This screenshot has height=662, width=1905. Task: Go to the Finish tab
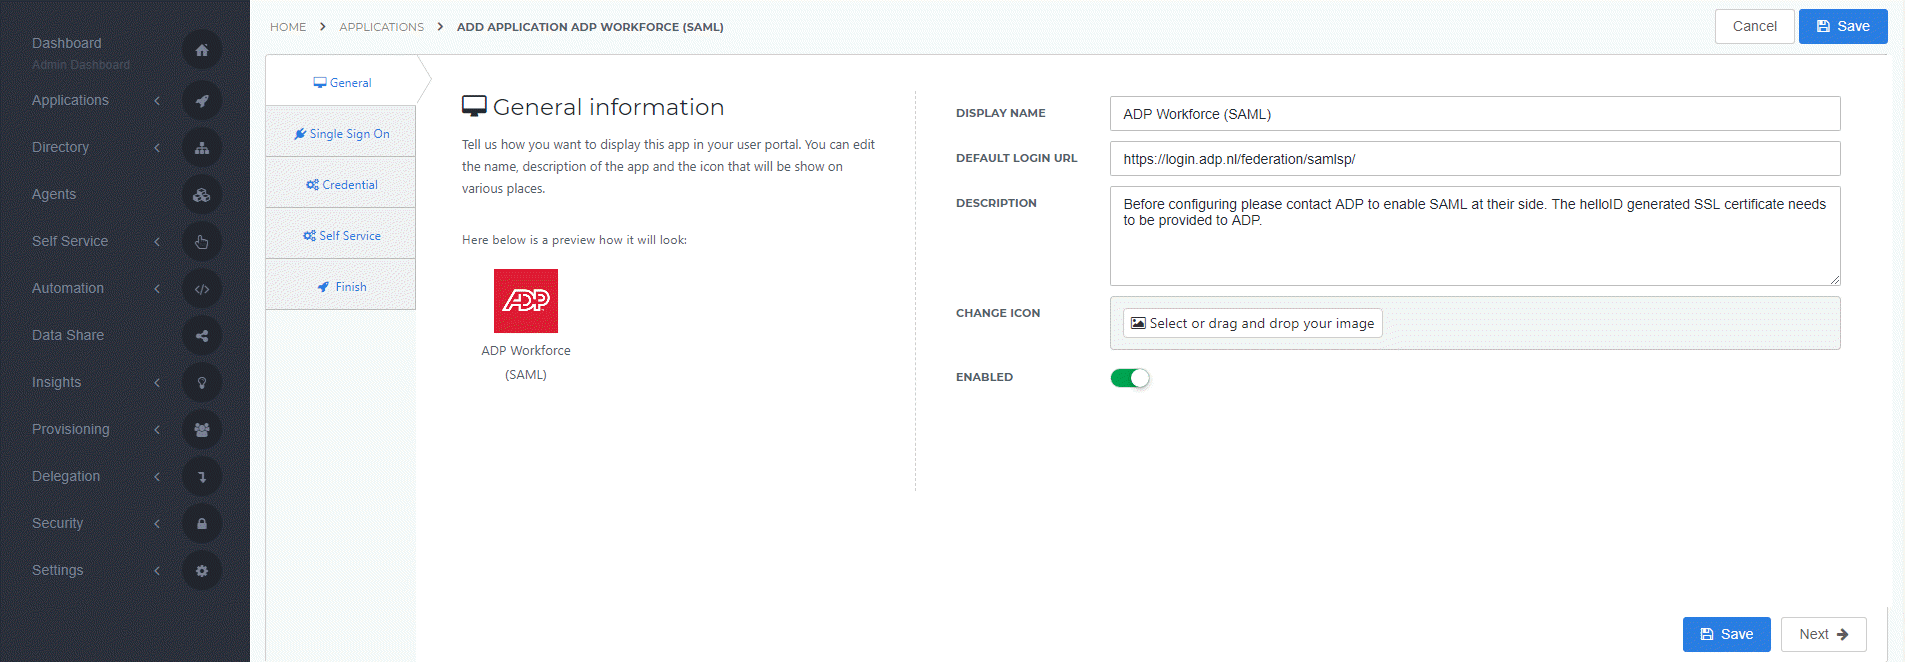pyautogui.click(x=341, y=286)
